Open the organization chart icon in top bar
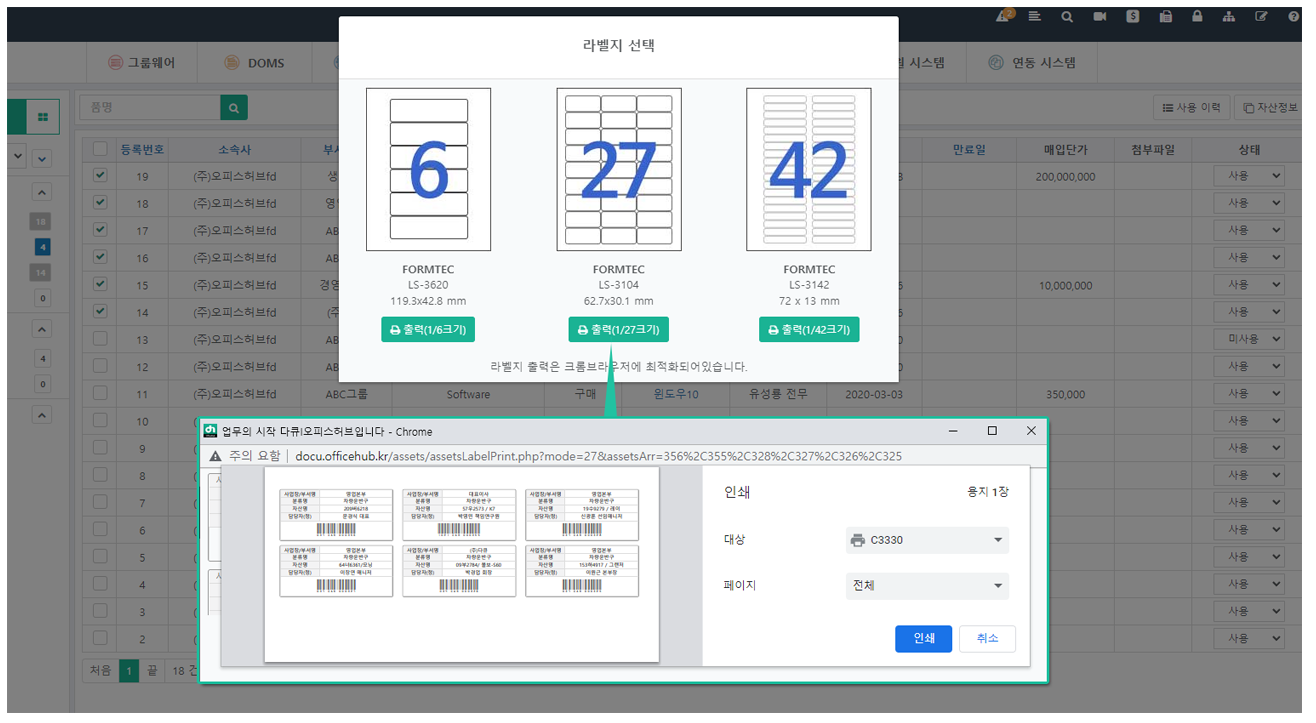The width and height of the screenshot is (1316, 723). point(1229,16)
